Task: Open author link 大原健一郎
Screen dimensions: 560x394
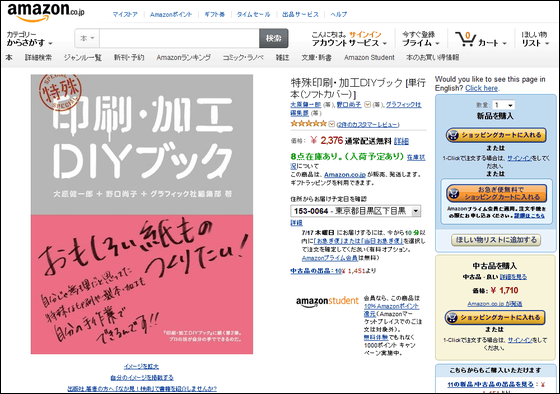Action: 306,104
